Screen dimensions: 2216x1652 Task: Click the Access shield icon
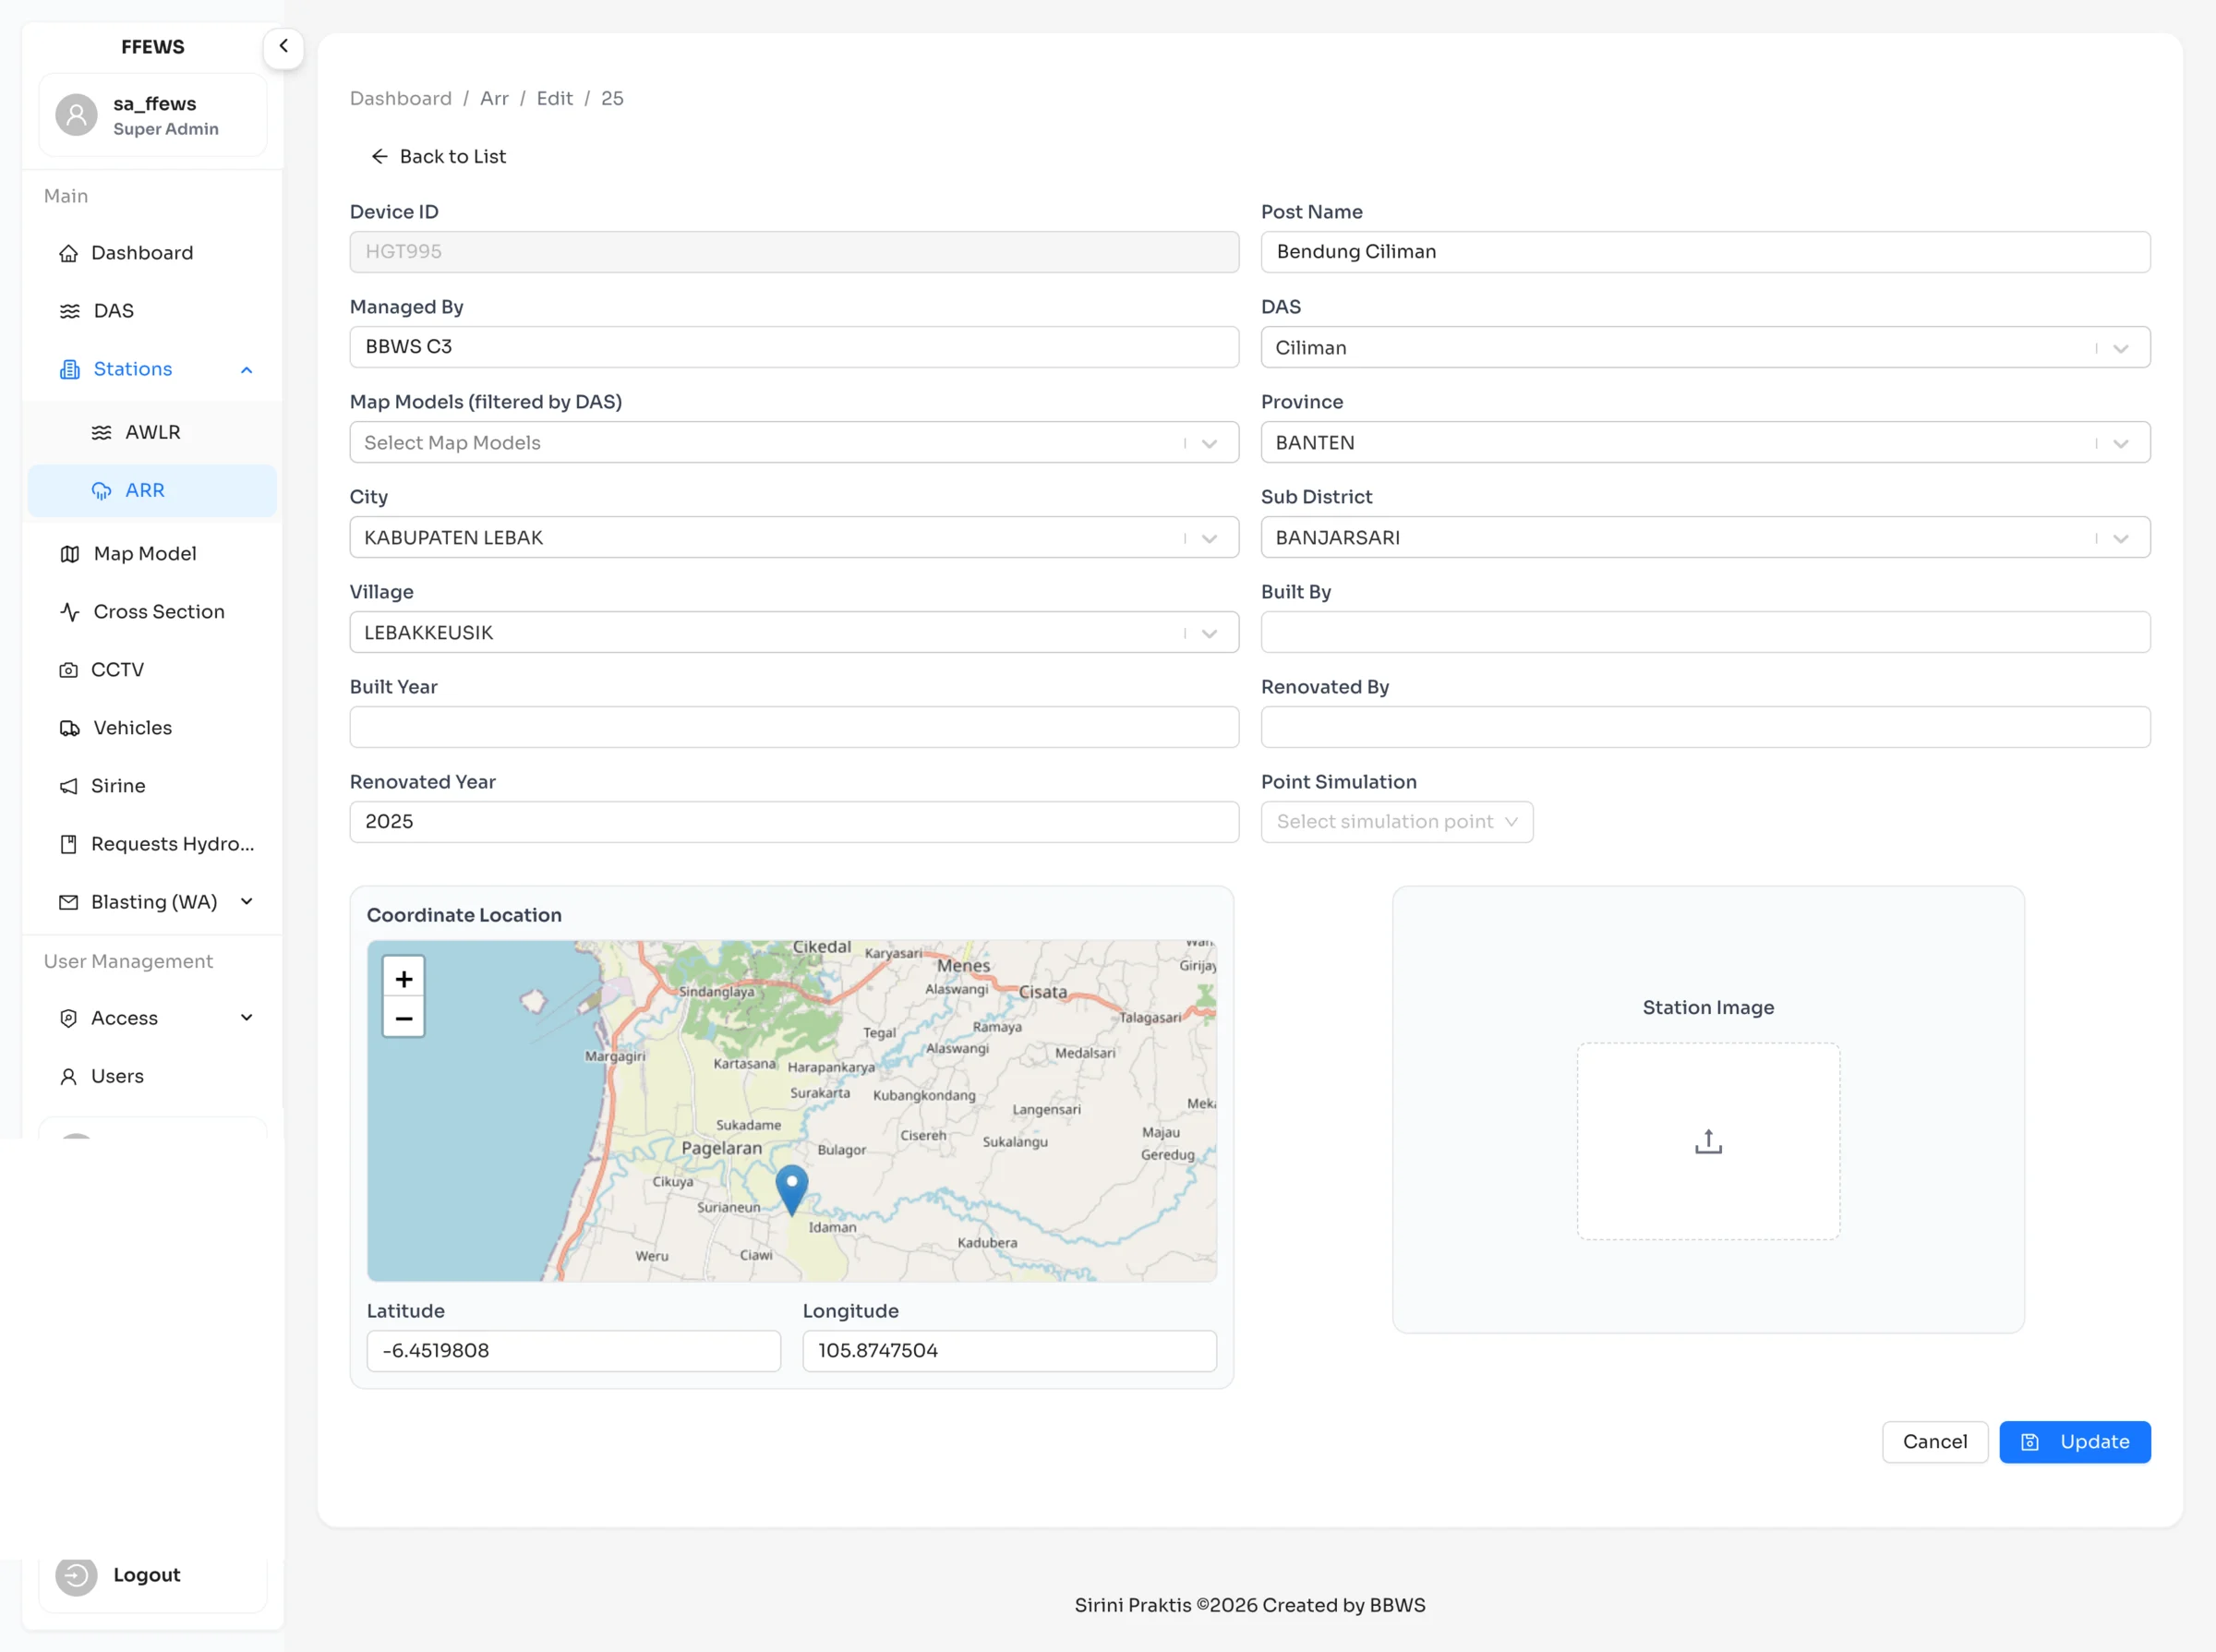click(68, 1018)
